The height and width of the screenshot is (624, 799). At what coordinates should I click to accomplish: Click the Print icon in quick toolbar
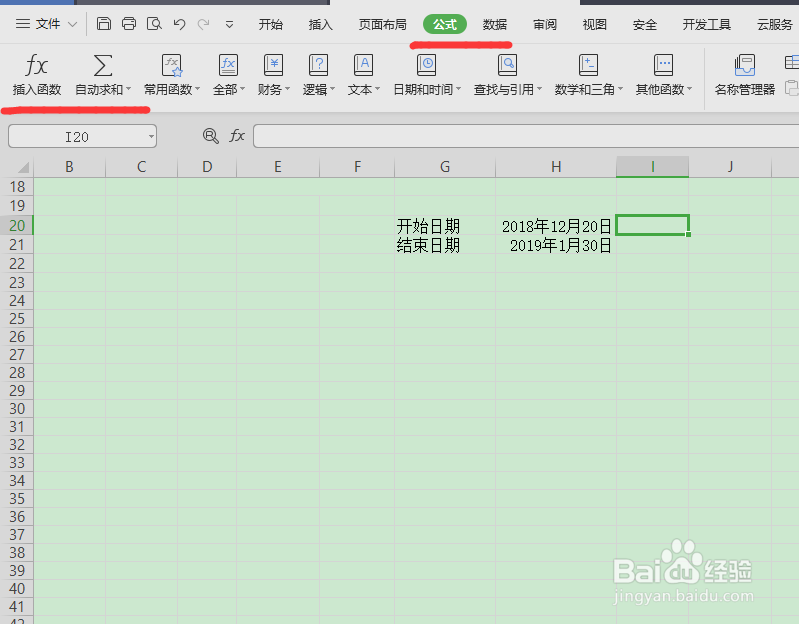click(x=129, y=23)
